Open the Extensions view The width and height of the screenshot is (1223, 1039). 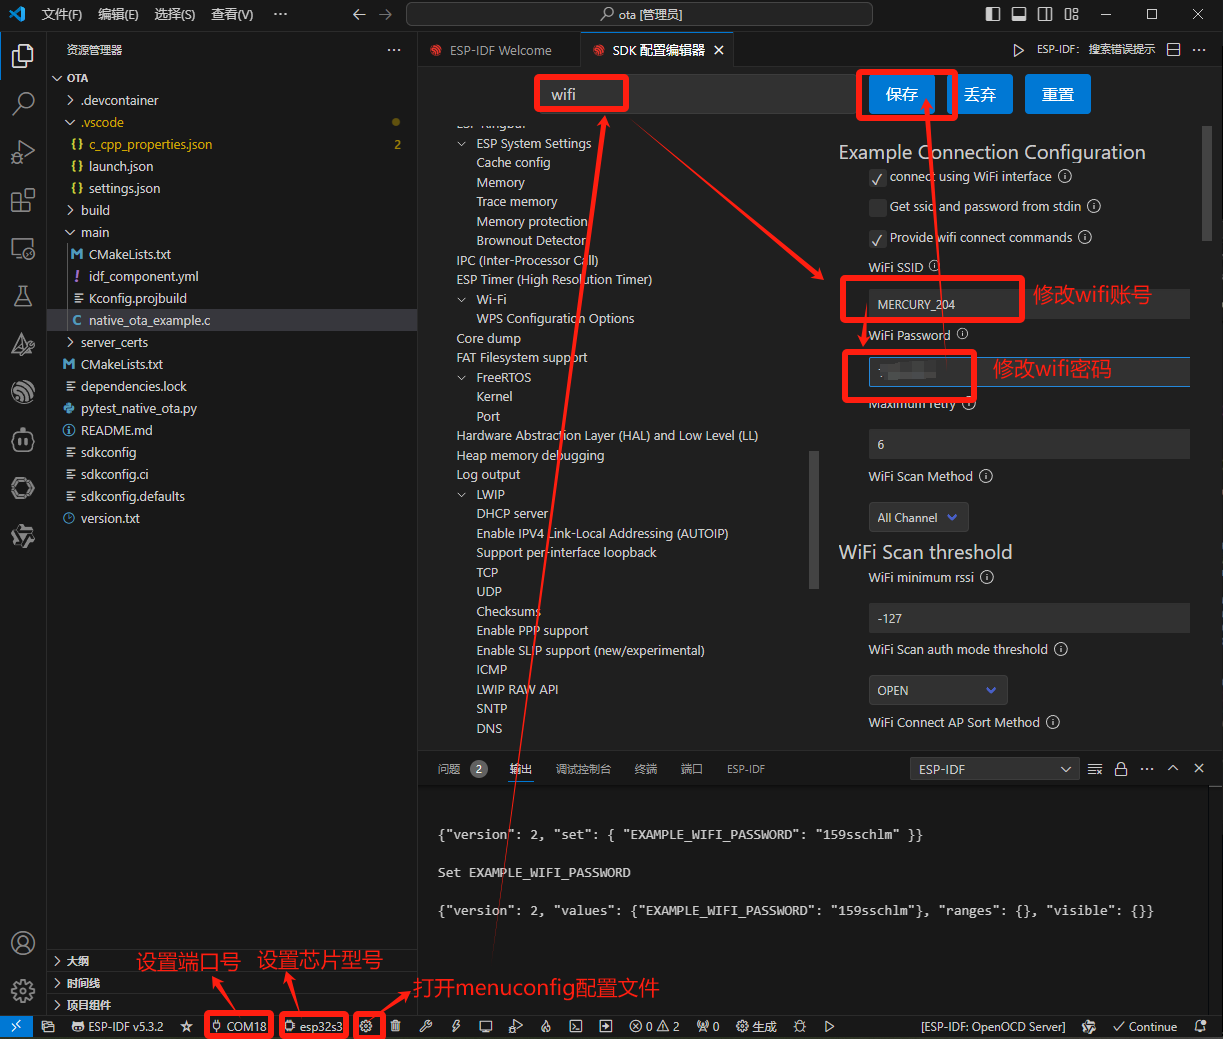click(23, 200)
